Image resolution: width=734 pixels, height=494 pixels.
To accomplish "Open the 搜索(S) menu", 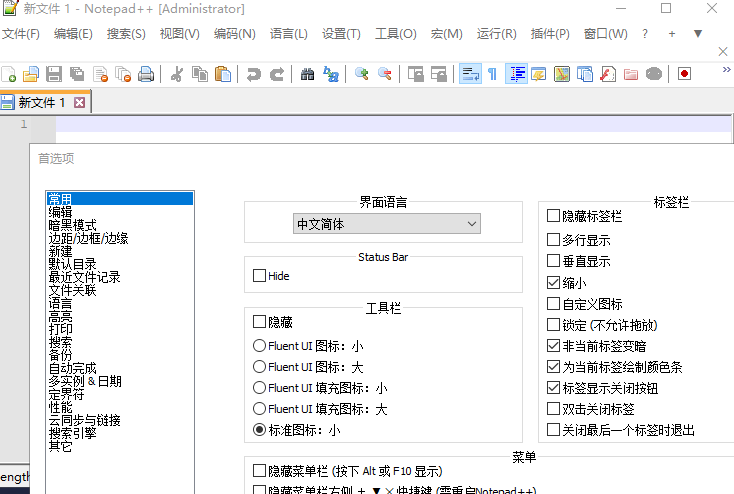I will [x=126, y=34].
